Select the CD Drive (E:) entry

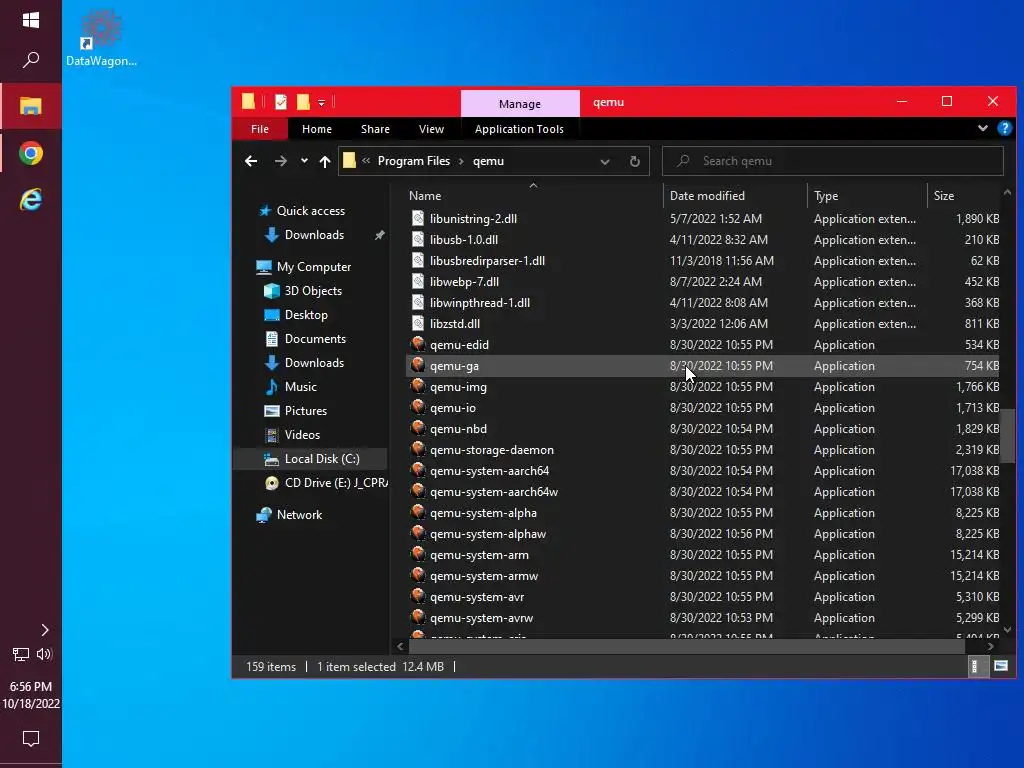coord(336,483)
